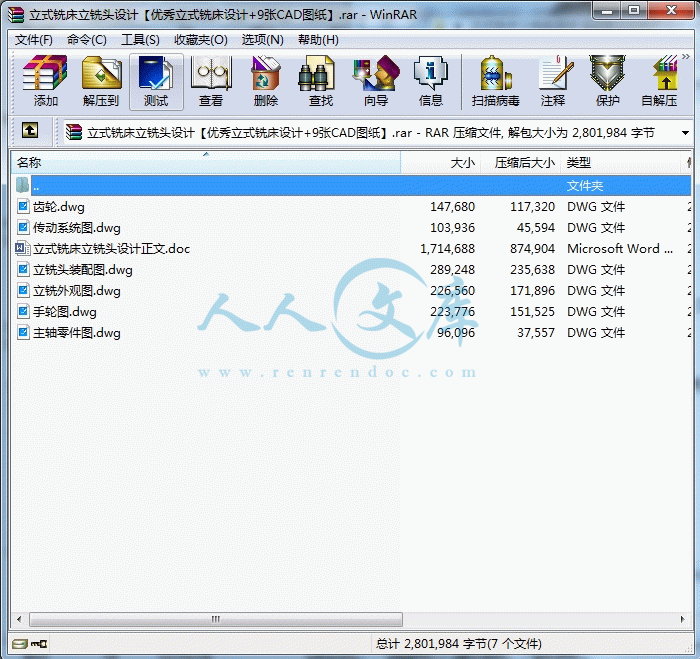Click the Word icon of the .doc file
The width and height of the screenshot is (700, 659).
point(22,248)
